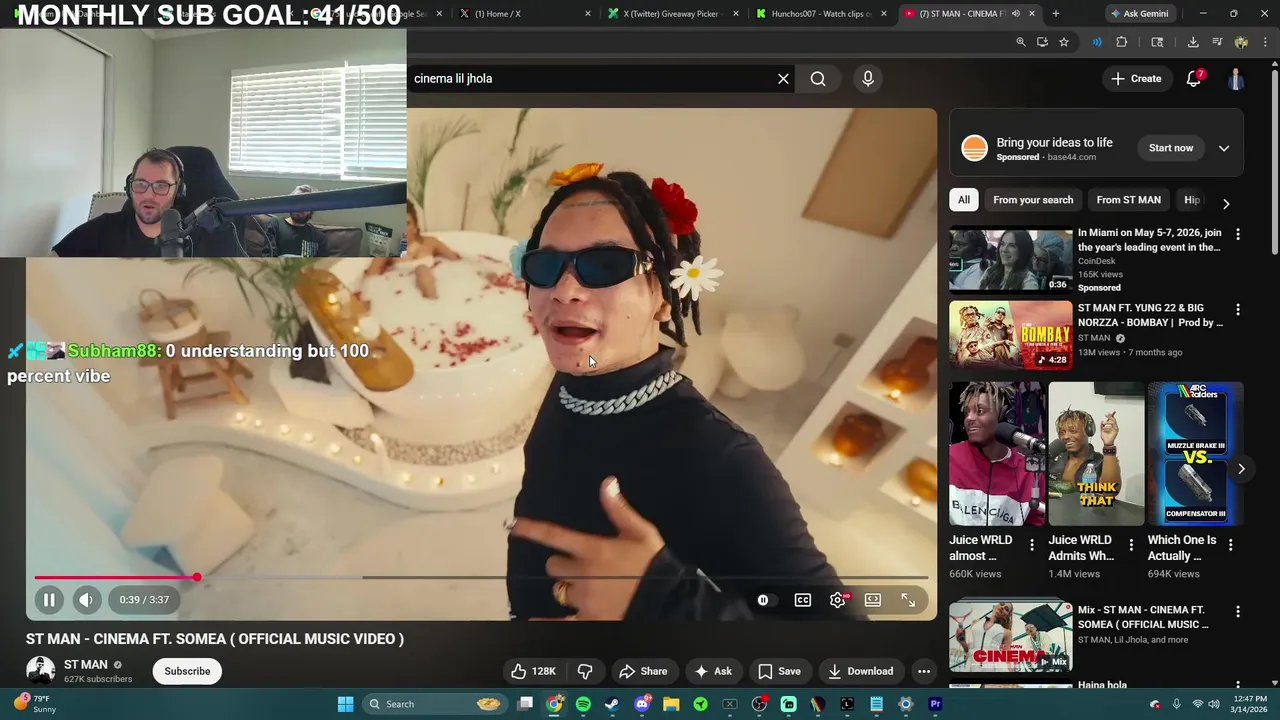Save video to a playlist
The width and height of the screenshot is (1280, 720).
[x=779, y=671]
